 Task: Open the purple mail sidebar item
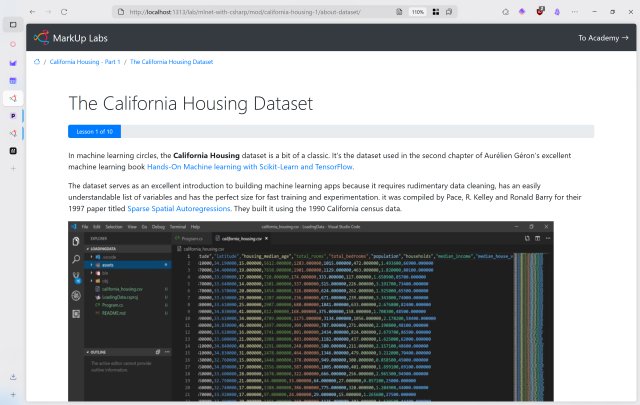[13, 63]
